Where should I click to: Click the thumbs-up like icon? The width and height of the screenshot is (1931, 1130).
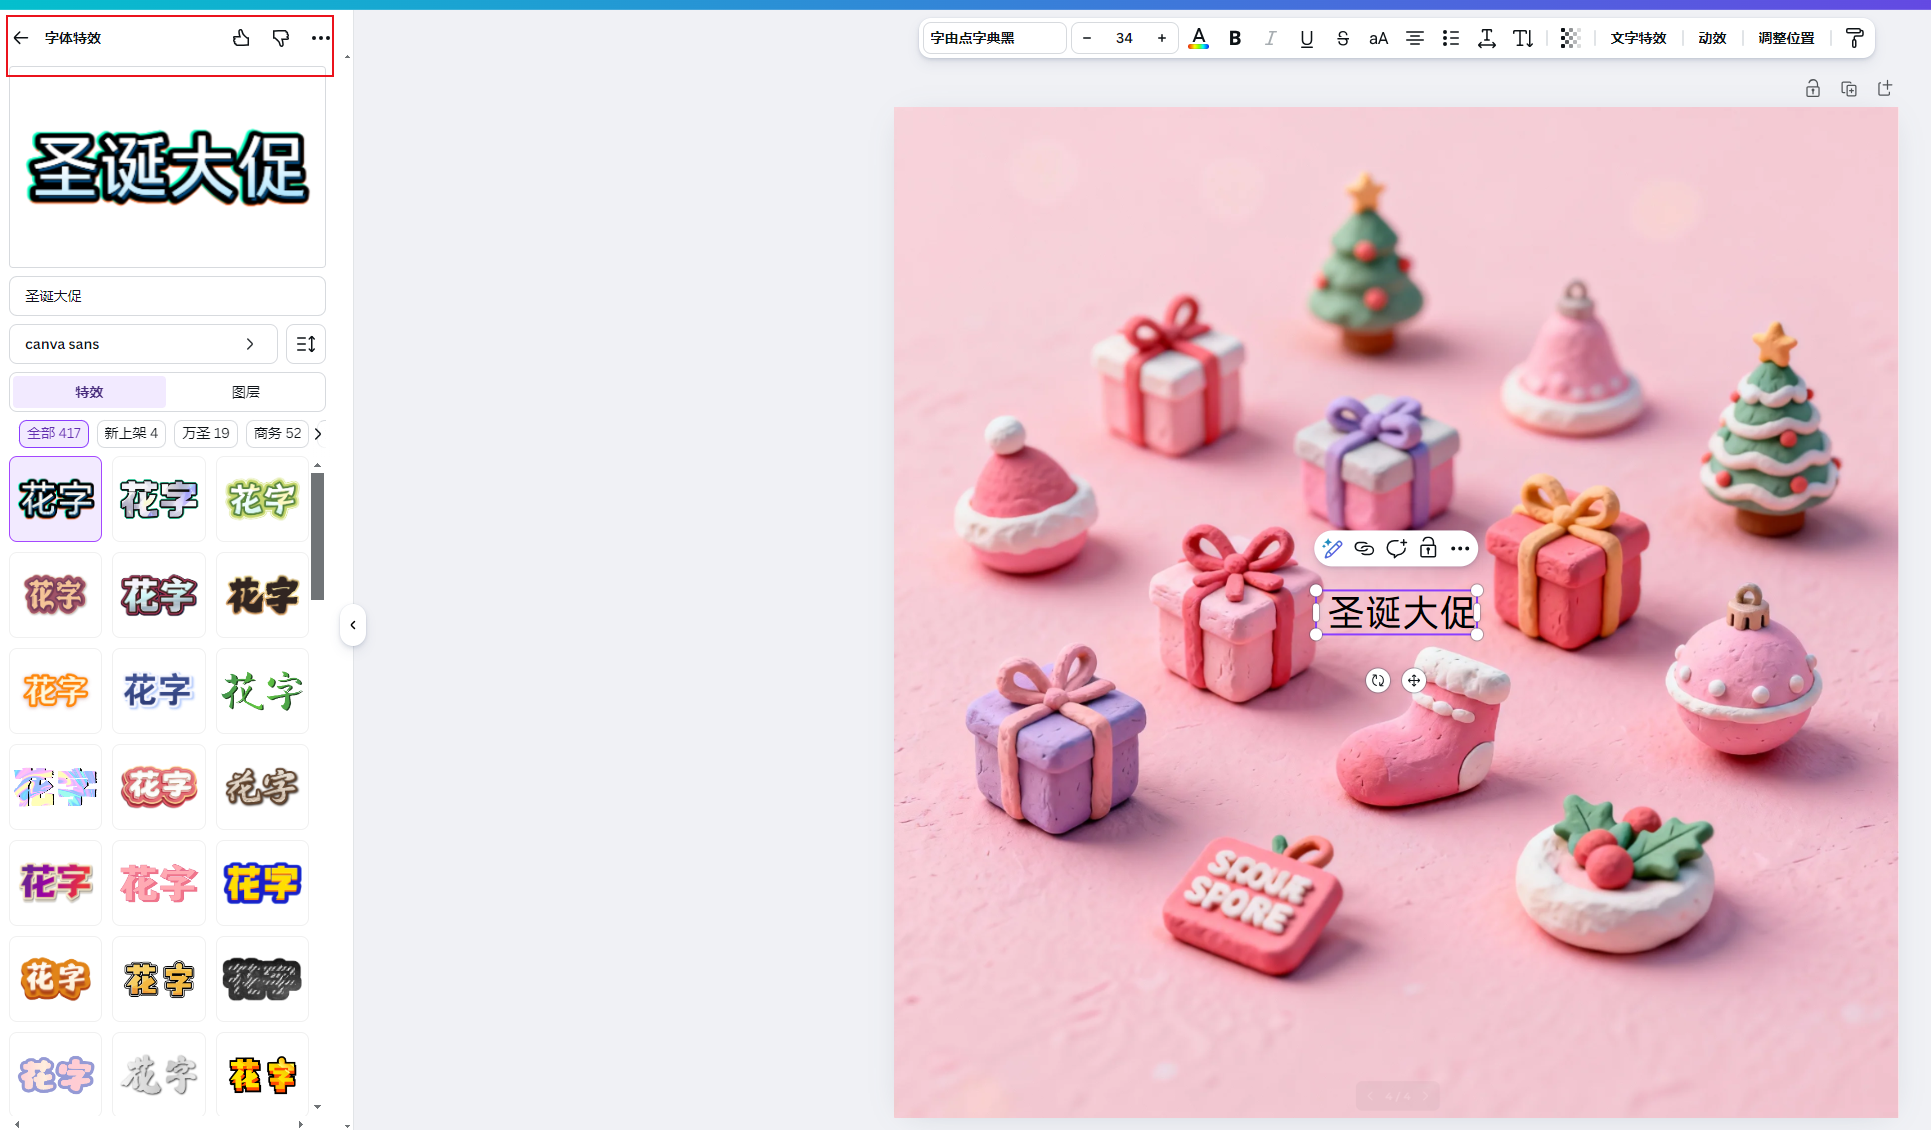(241, 38)
